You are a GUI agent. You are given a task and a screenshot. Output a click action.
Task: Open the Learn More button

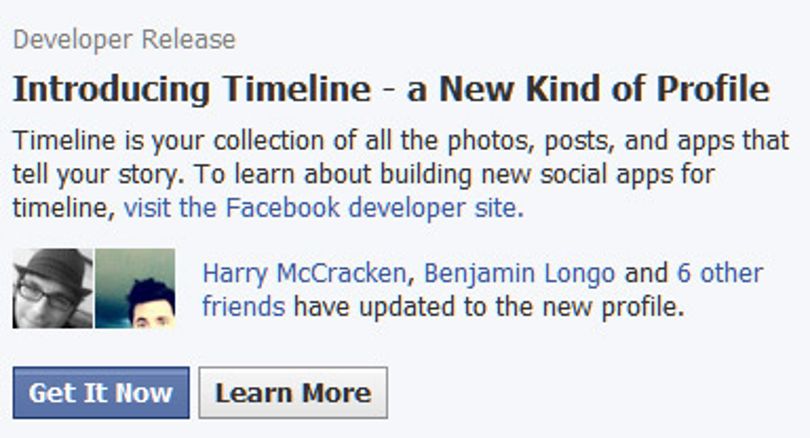(293, 393)
